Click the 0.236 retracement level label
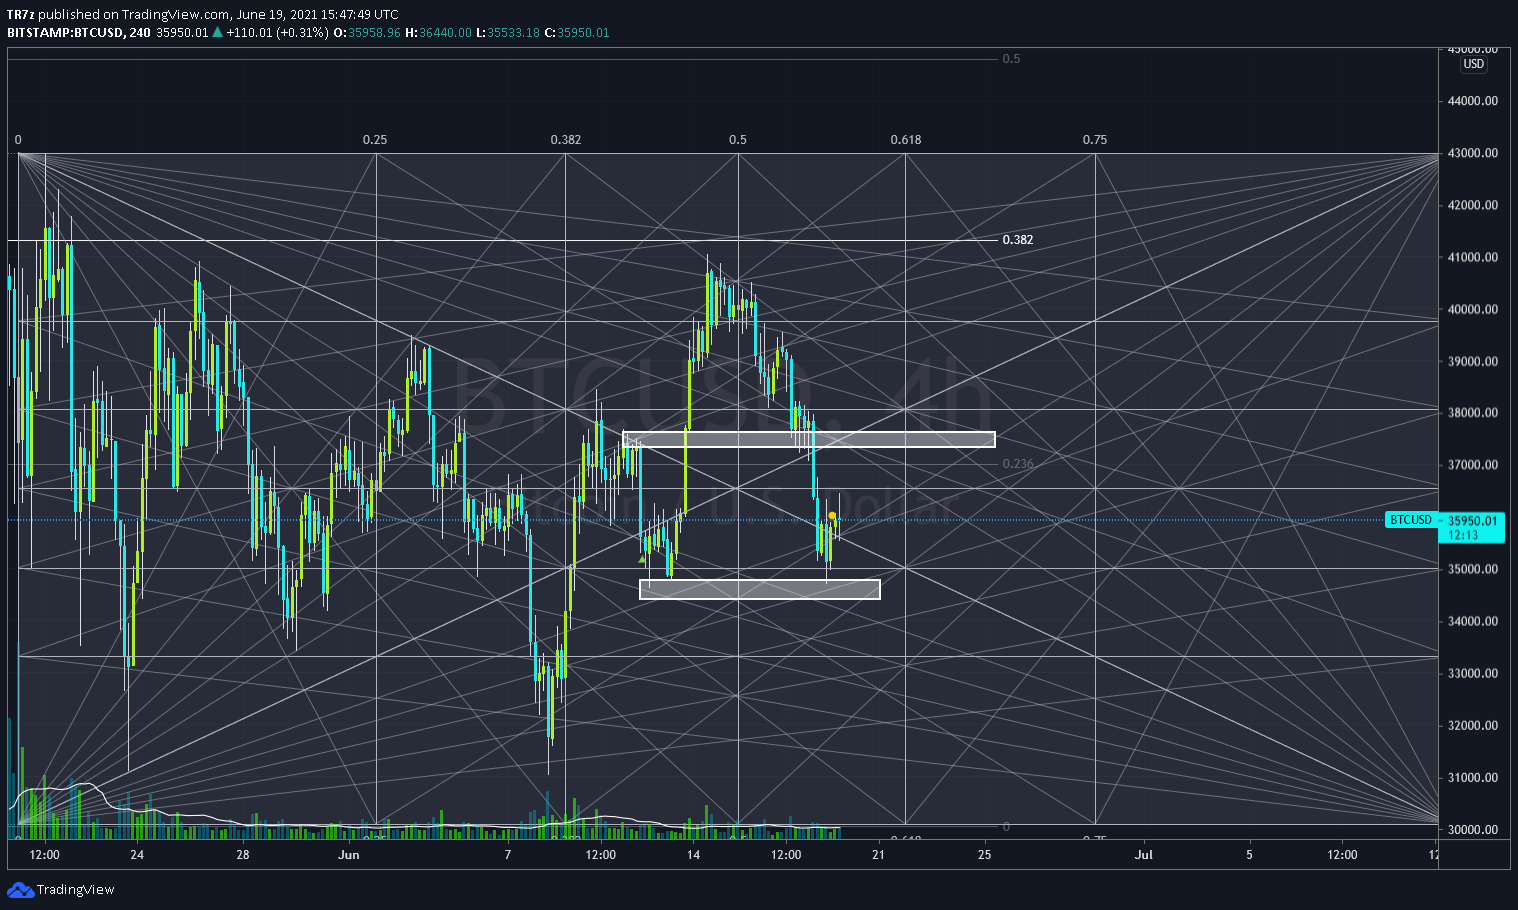This screenshot has height=910, width=1518. pyautogui.click(x=1018, y=464)
